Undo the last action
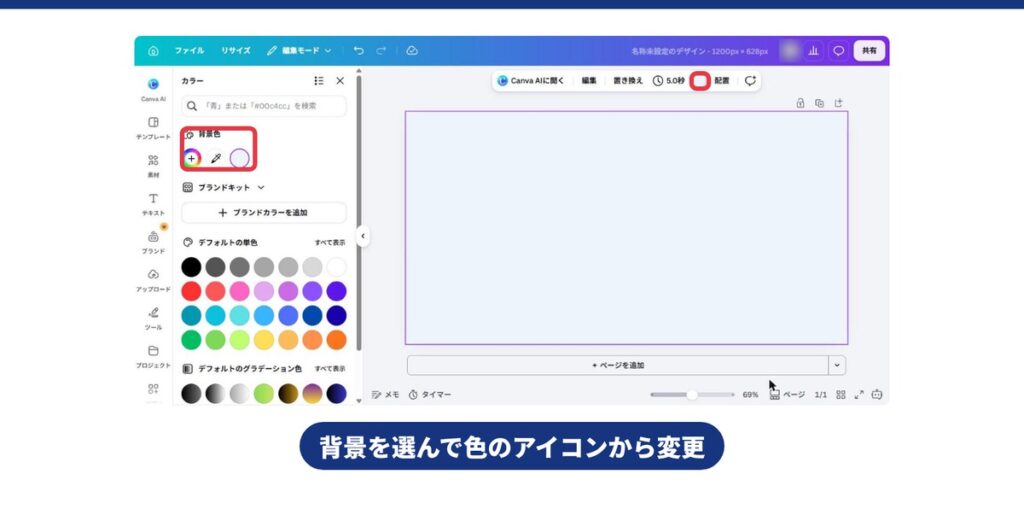 coord(359,51)
